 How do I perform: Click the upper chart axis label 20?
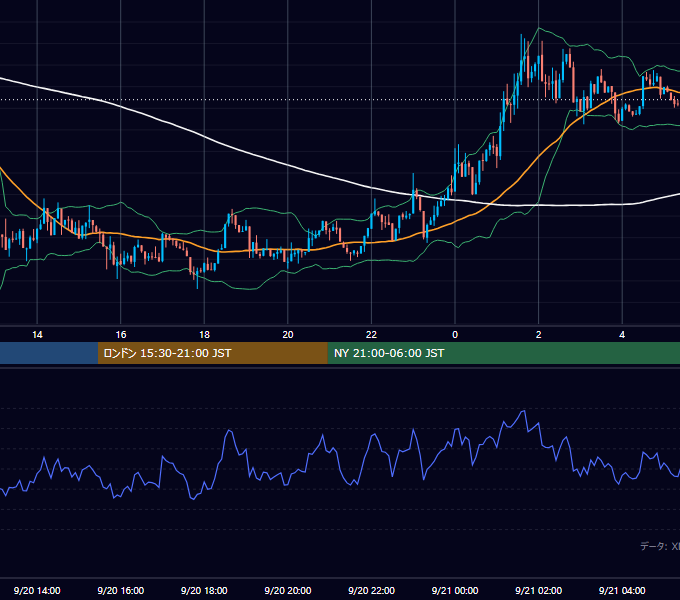288,335
